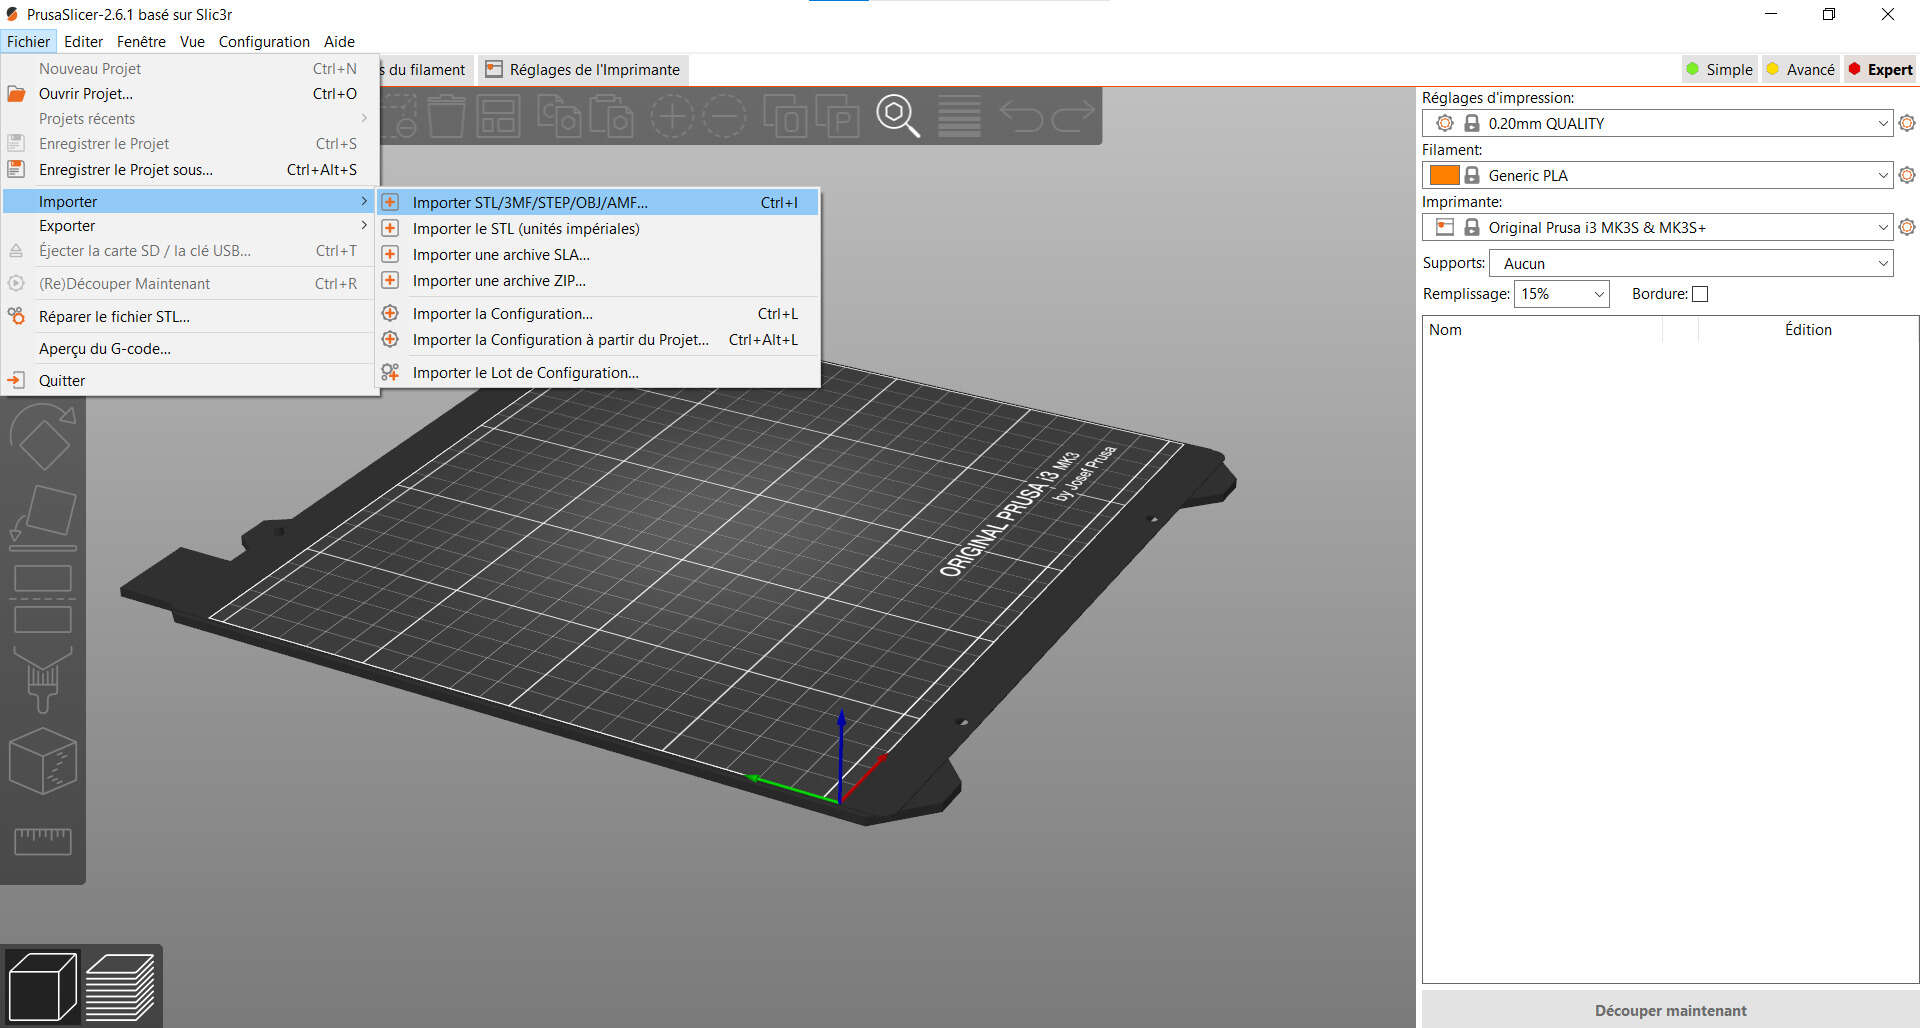Click the Découper maintenant button

1670,1010
